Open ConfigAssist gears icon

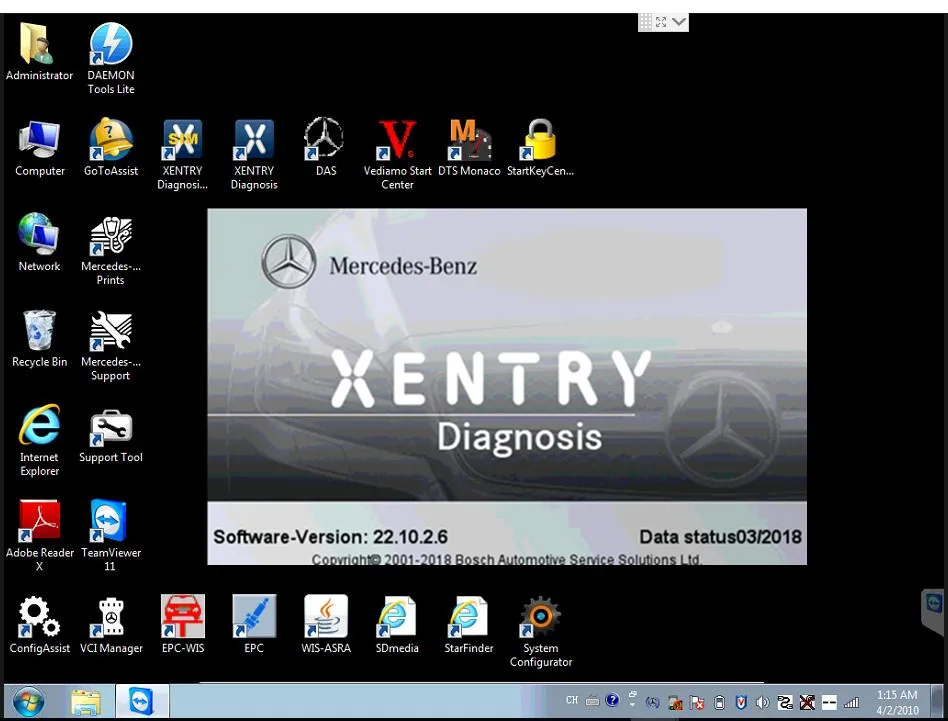coord(39,625)
